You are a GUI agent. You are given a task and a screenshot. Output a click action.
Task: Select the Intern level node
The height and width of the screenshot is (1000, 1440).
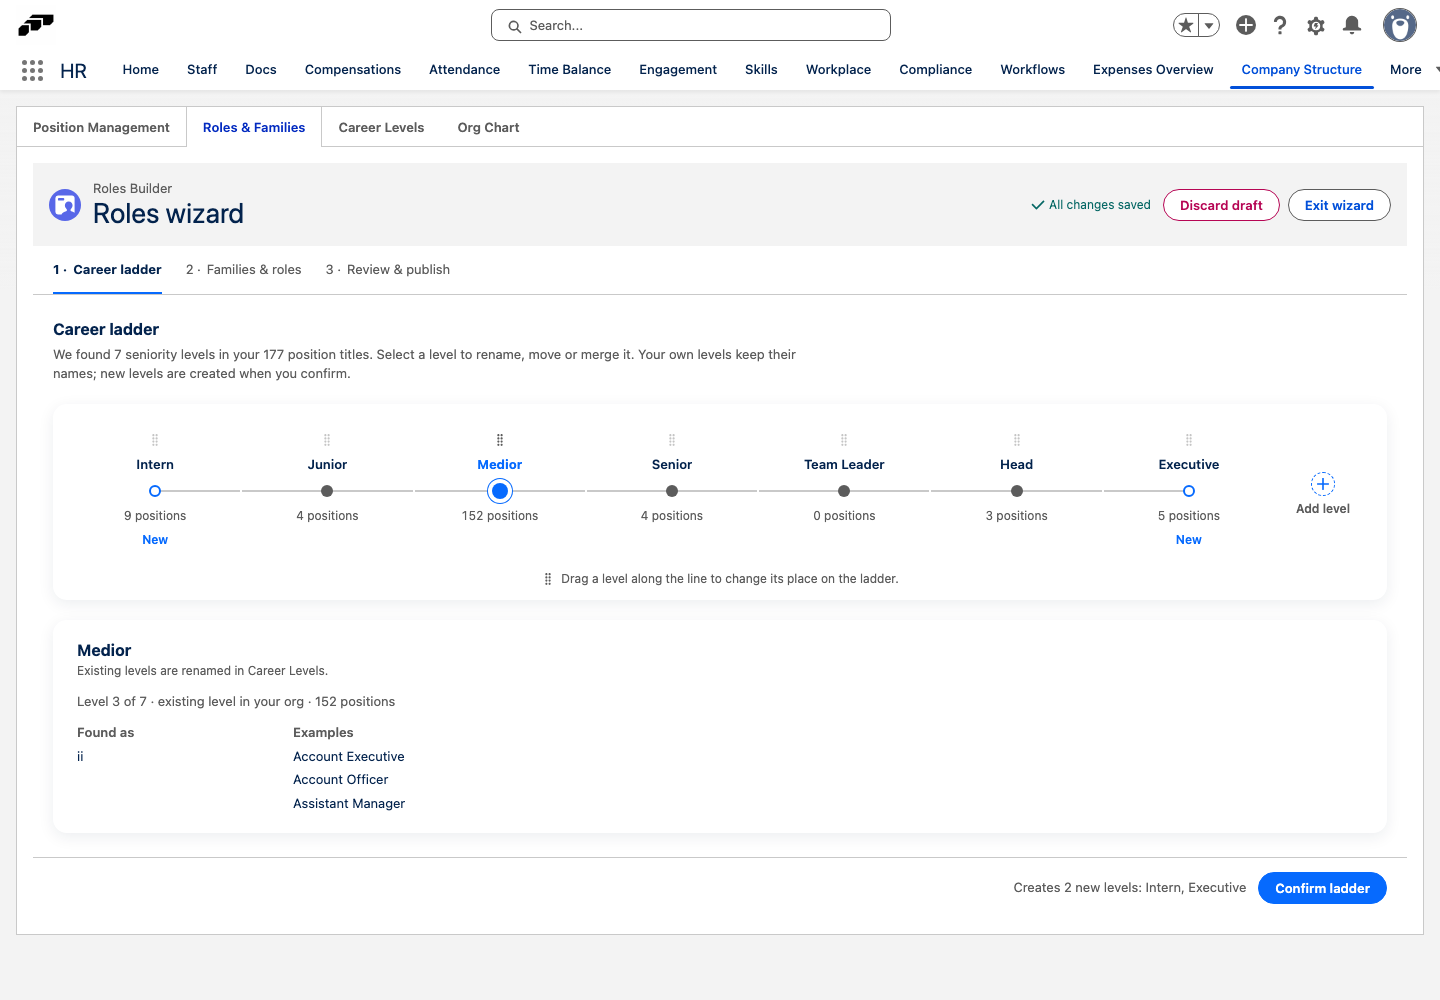155,491
